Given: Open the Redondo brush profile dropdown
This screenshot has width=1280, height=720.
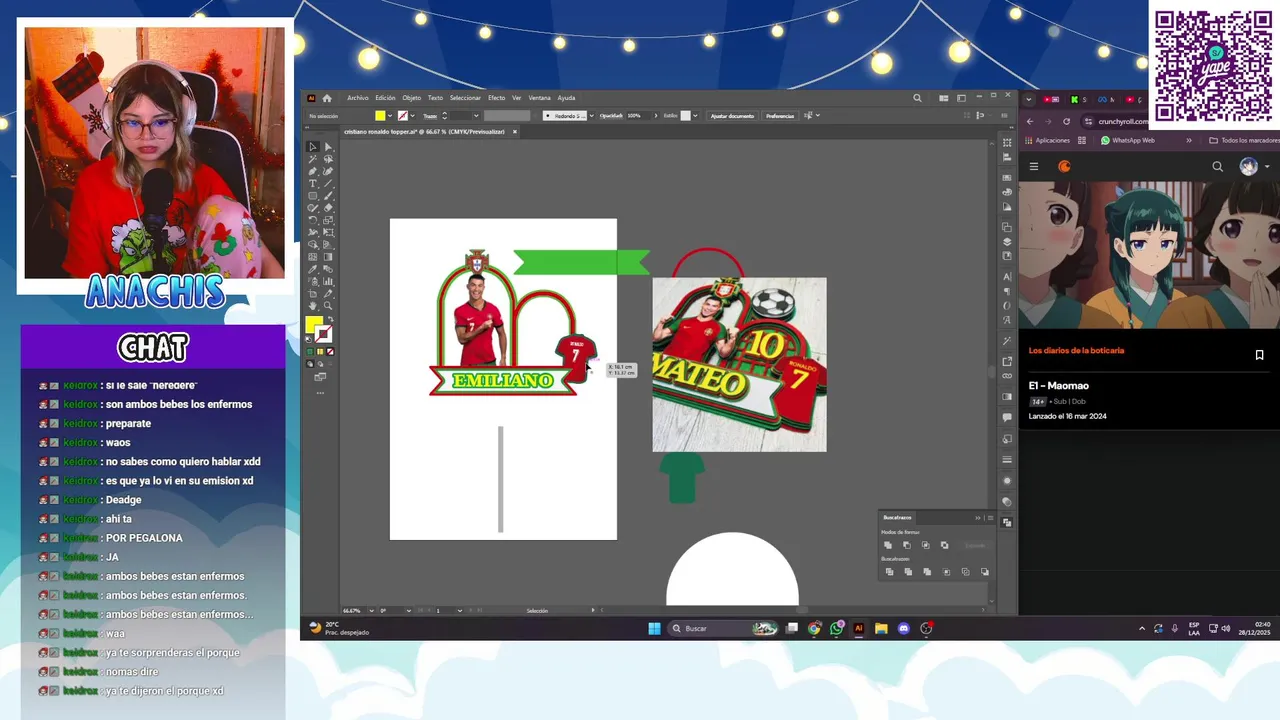Looking at the screenshot, I should [x=591, y=115].
